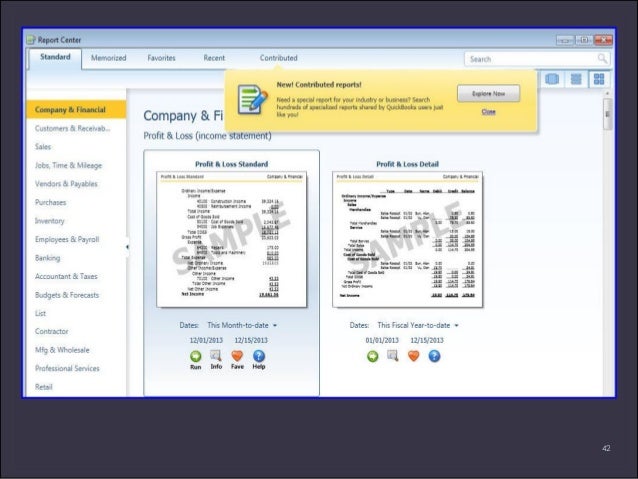Screen dimensions: 638x479
Task: Click the Profit & Loss Detail title
Action: [407, 164]
